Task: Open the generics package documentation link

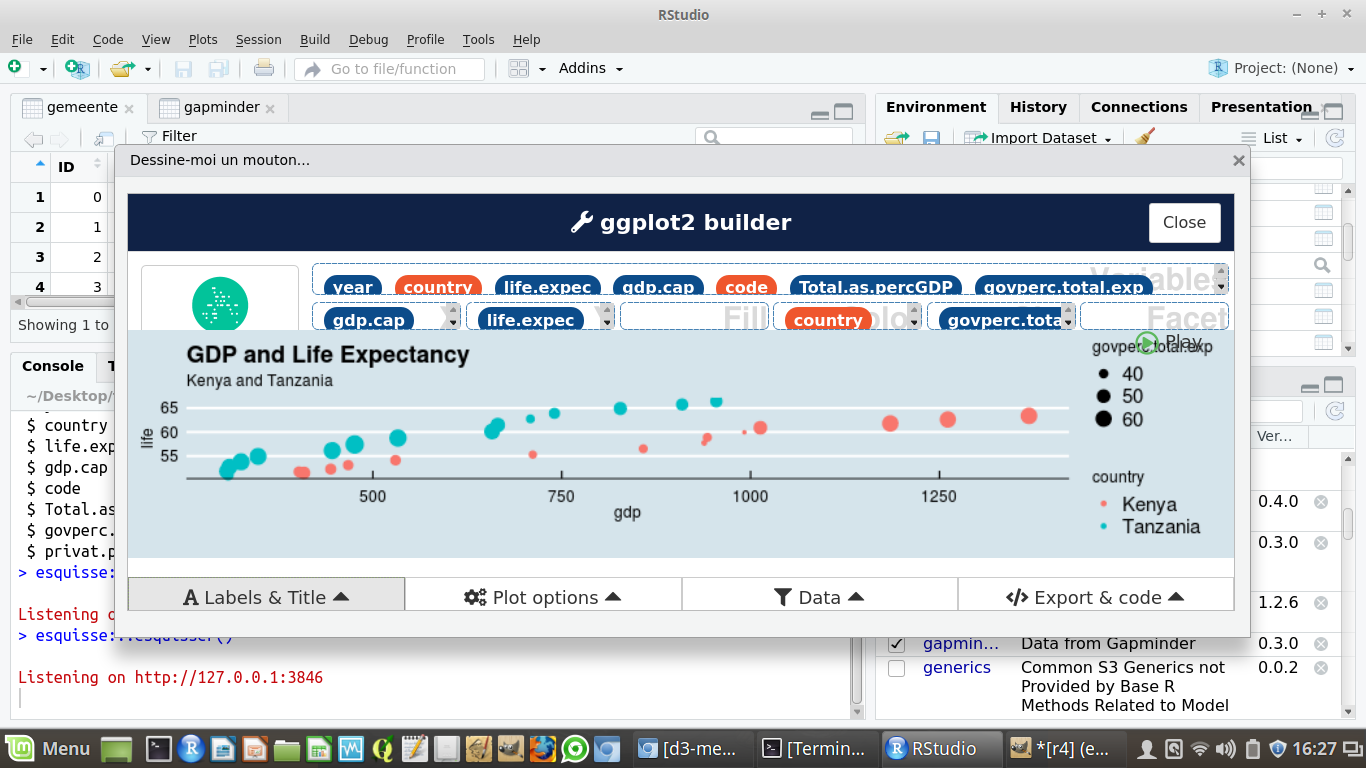Action: pos(956,667)
